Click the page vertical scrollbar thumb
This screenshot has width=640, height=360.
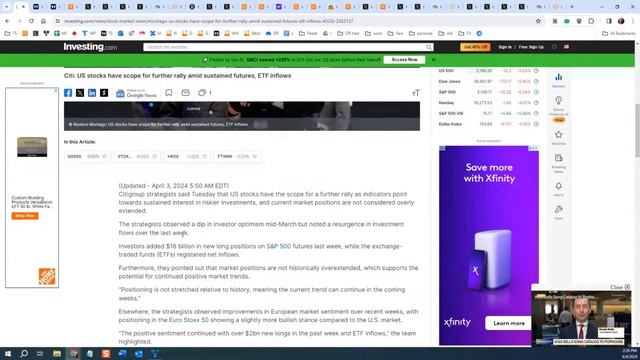tap(637, 130)
